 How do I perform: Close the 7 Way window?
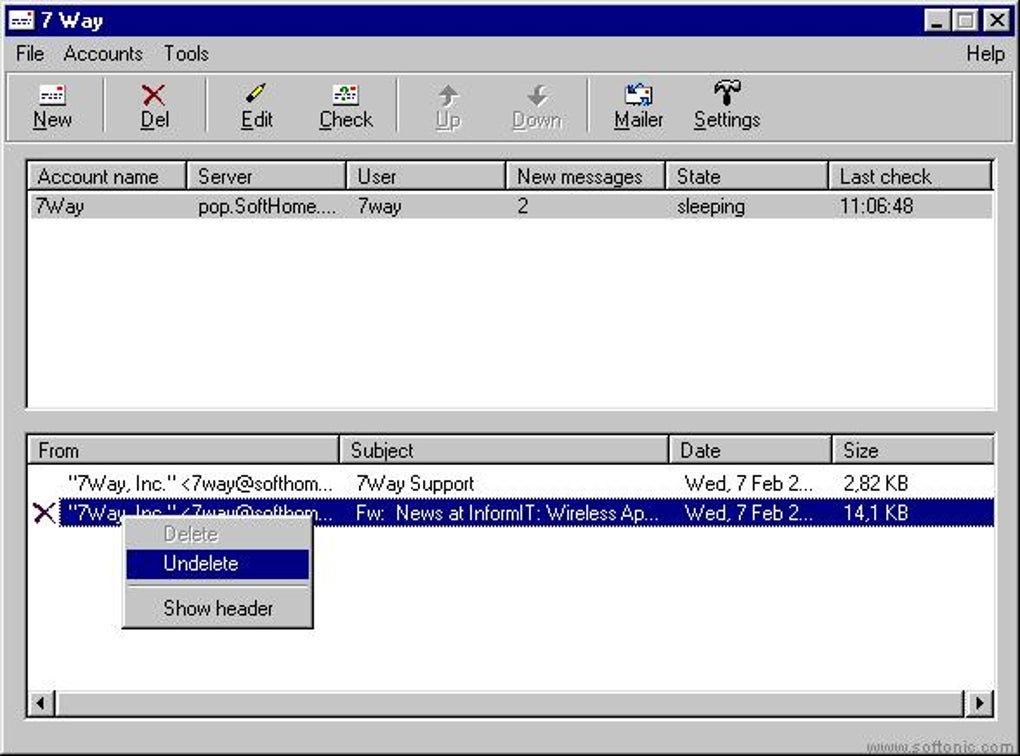coord(996,20)
